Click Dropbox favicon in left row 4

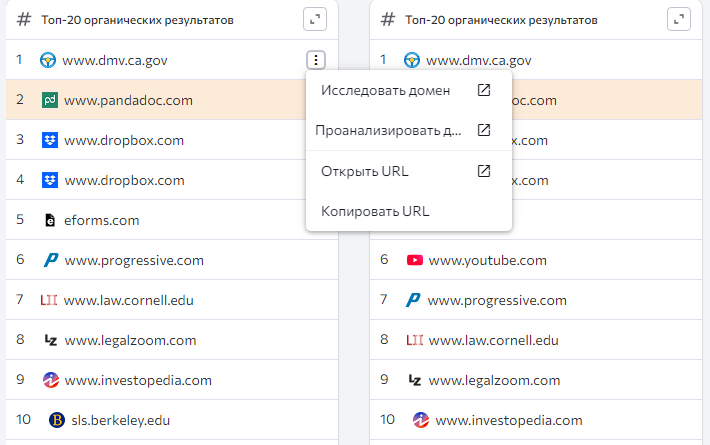50,180
